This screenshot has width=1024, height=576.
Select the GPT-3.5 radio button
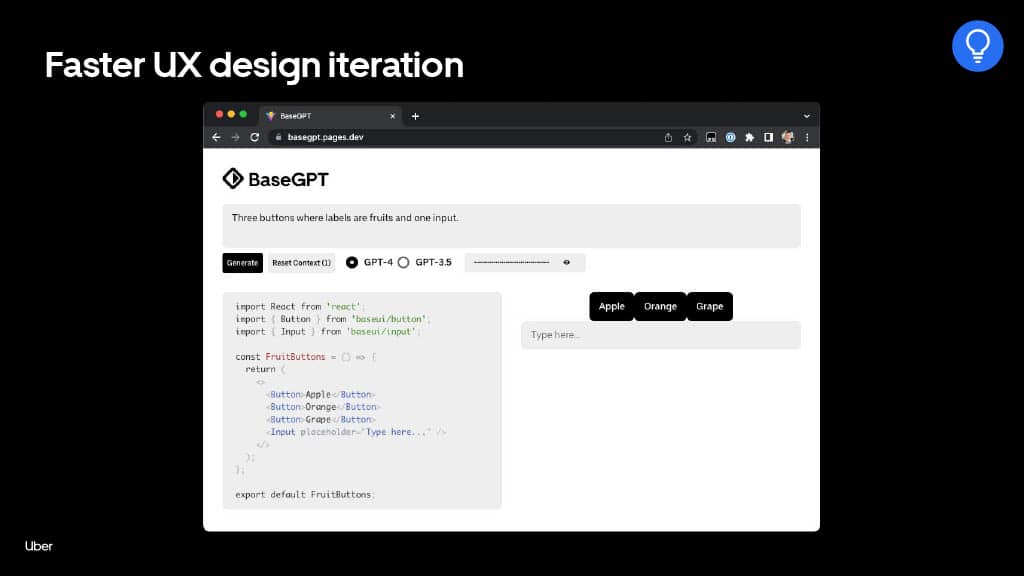(x=404, y=262)
